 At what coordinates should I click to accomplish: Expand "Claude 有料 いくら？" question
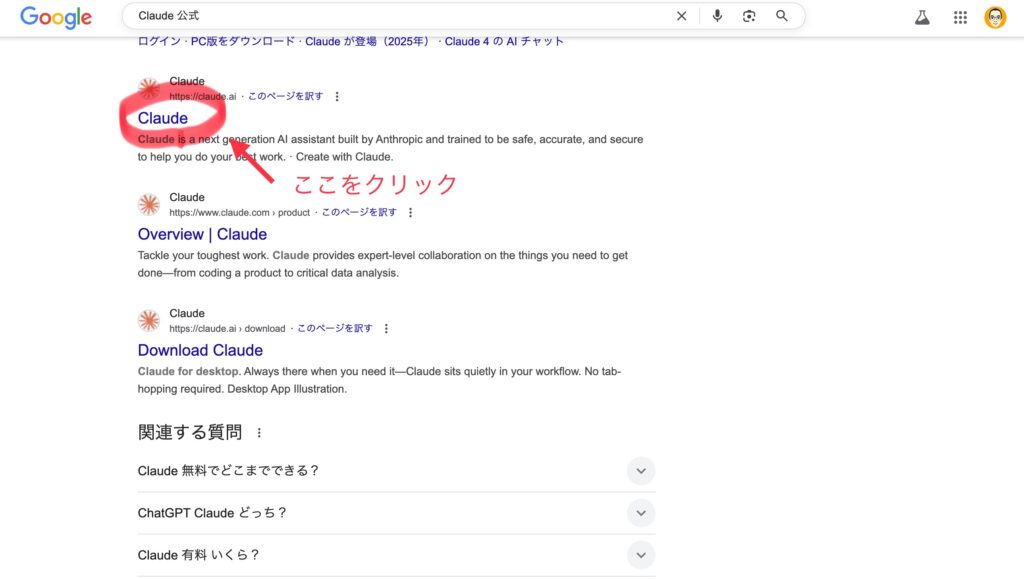[641, 555]
